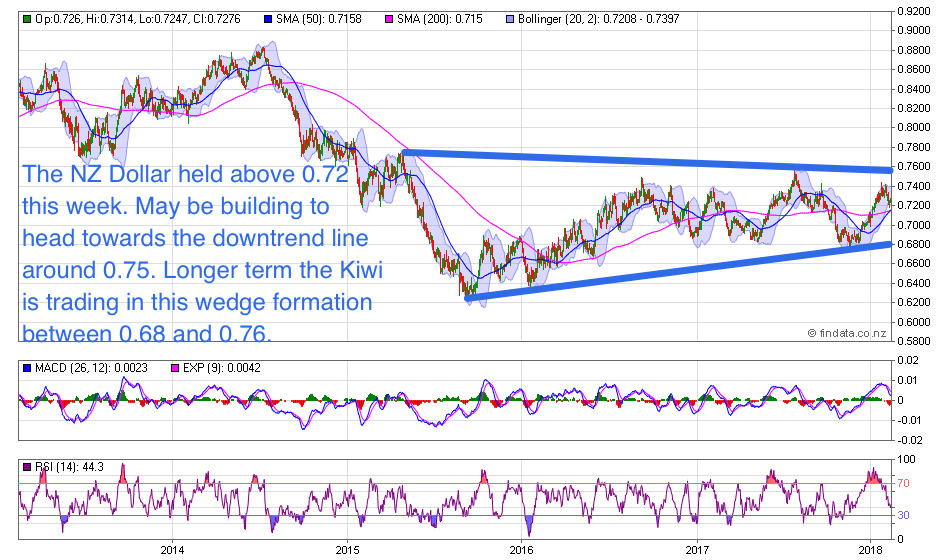This screenshot has height=560, width=940.
Task: Click the SMA (50): 0.7158 label
Action: coord(319,19)
